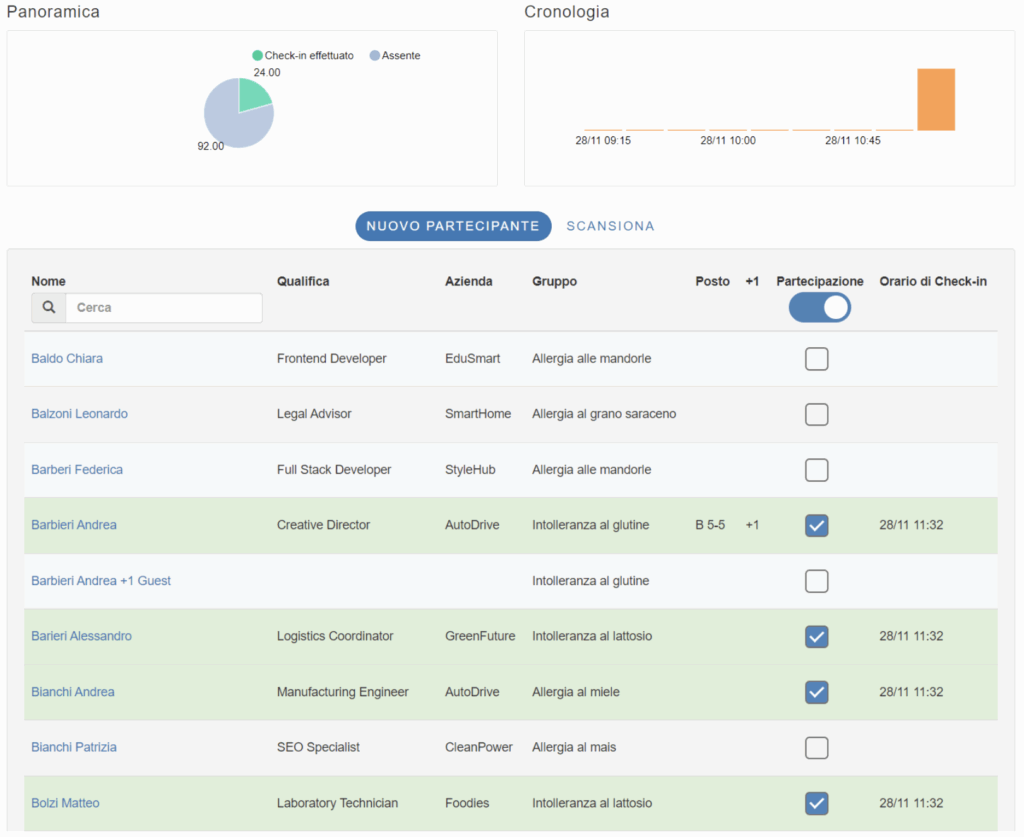Click the magnifier search icon under Nome
The height and width of the screenshot is (837, 1024).
pos(48,308)
